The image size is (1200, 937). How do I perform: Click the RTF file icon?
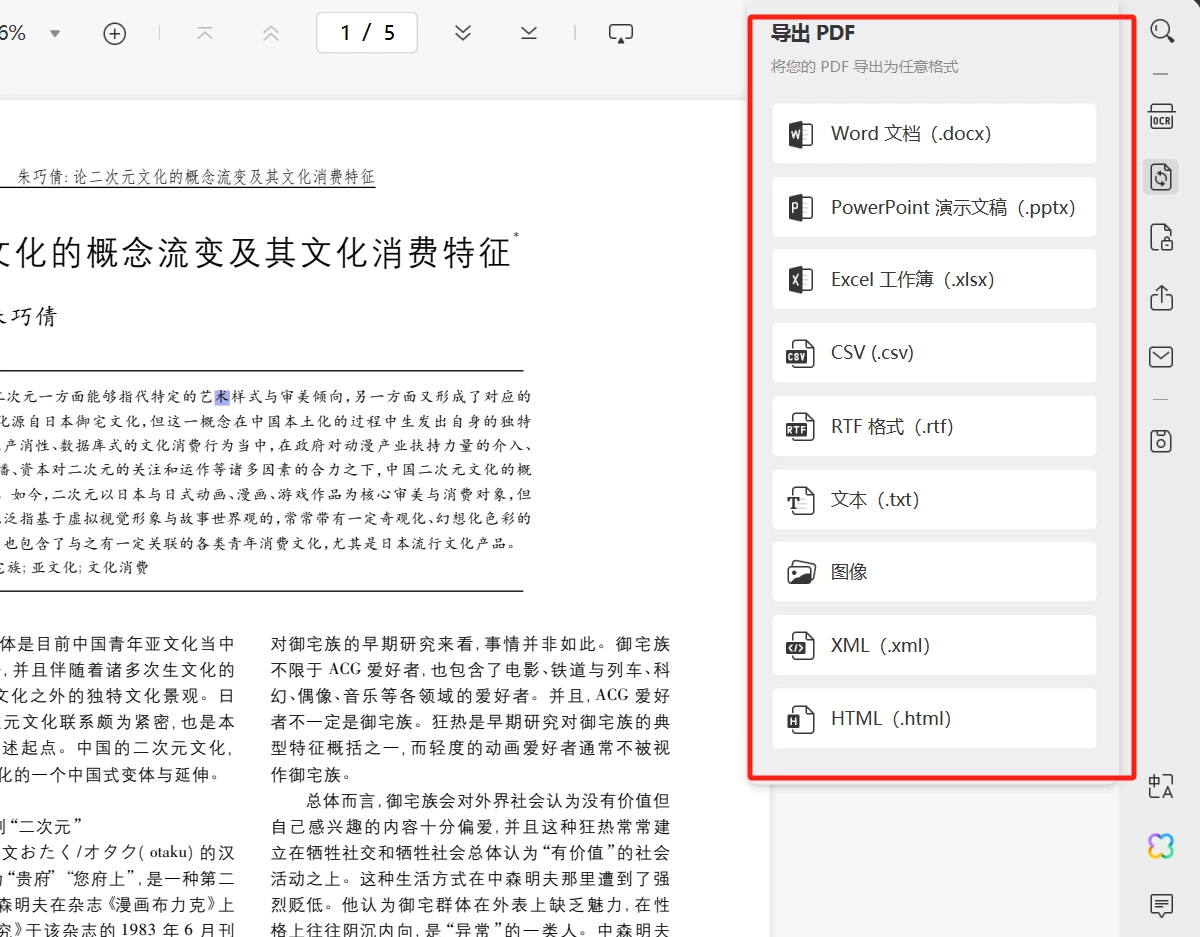coord(800,426)
